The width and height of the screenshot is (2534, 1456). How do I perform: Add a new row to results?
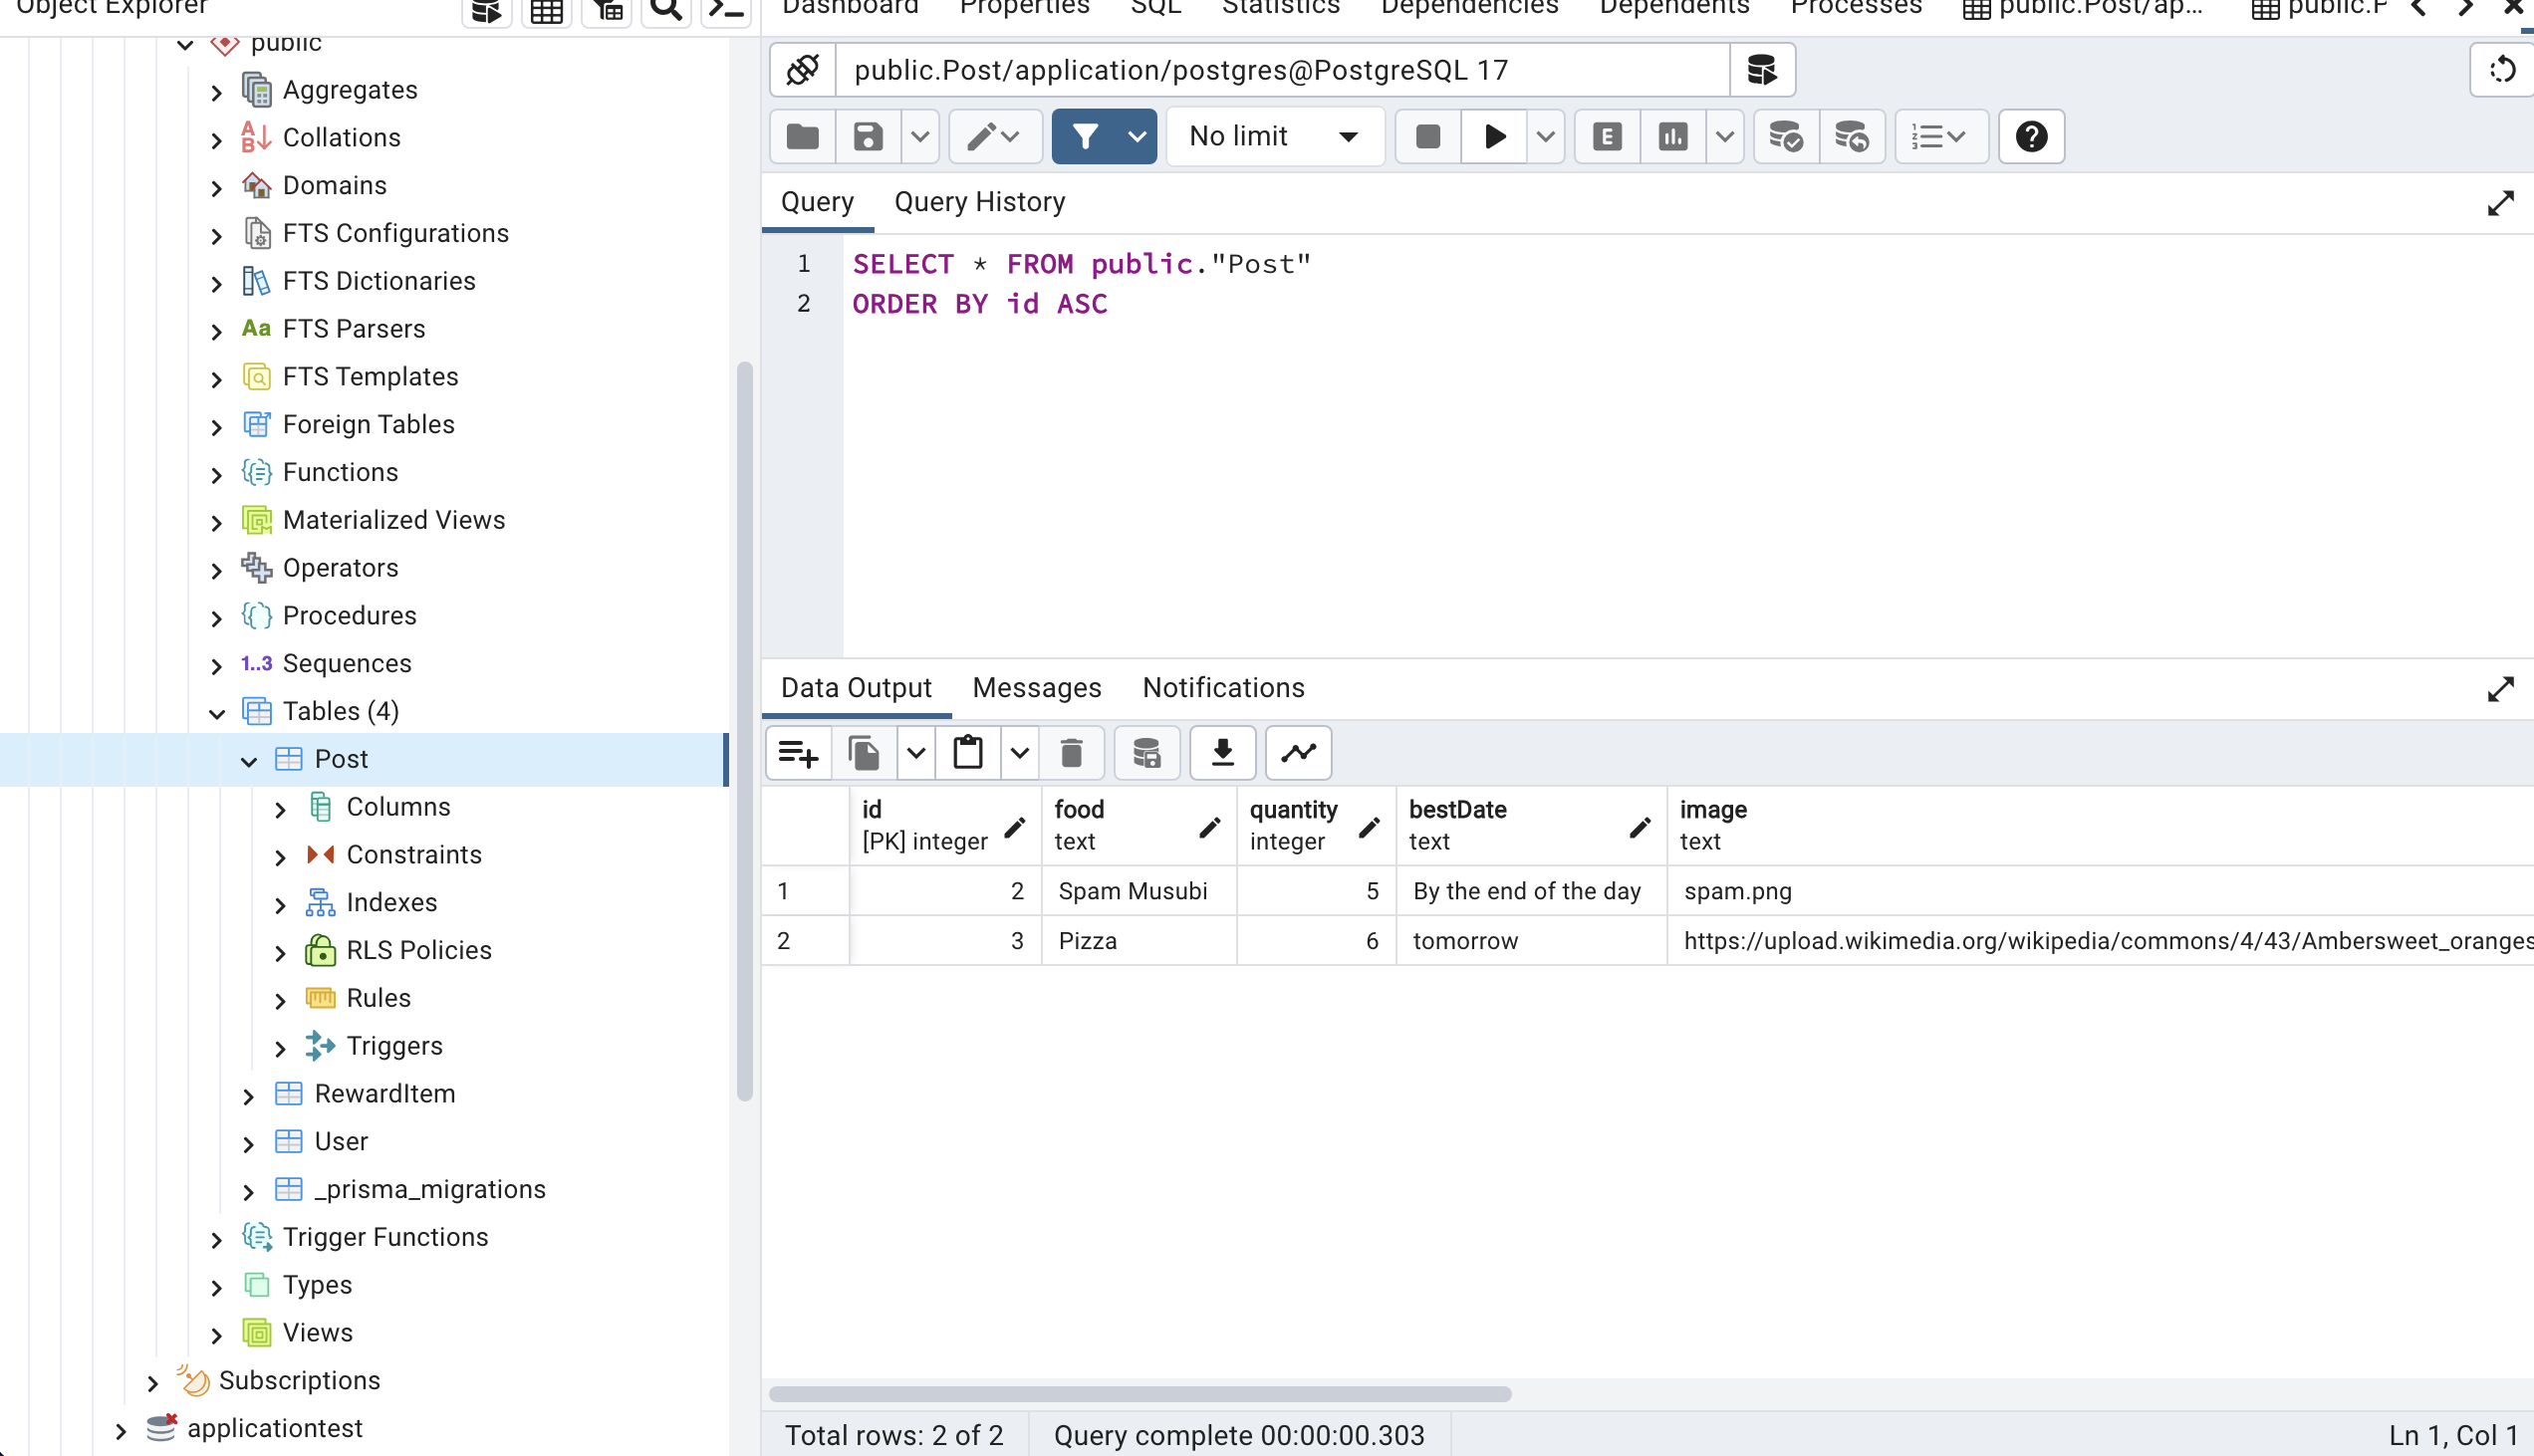[799, 752]
